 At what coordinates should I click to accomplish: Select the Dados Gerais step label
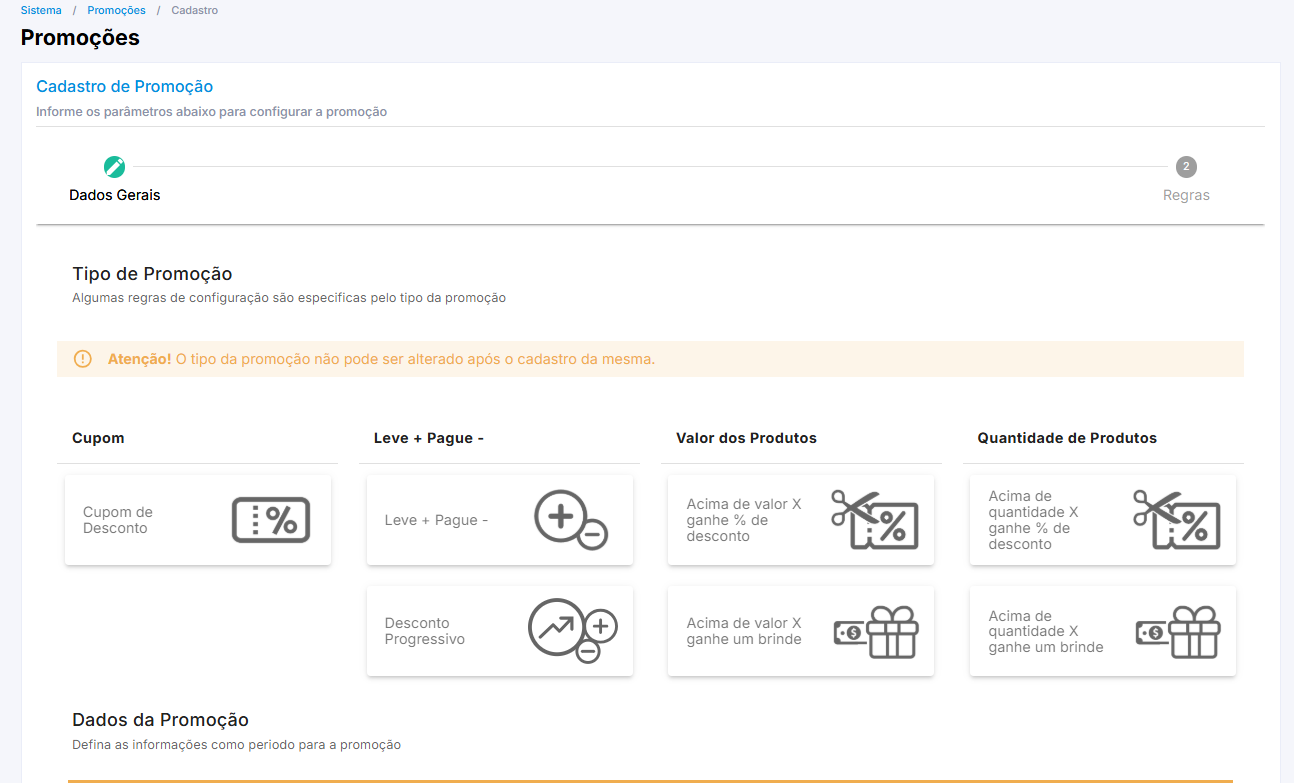pyautogui.click(x=115, y=195)
